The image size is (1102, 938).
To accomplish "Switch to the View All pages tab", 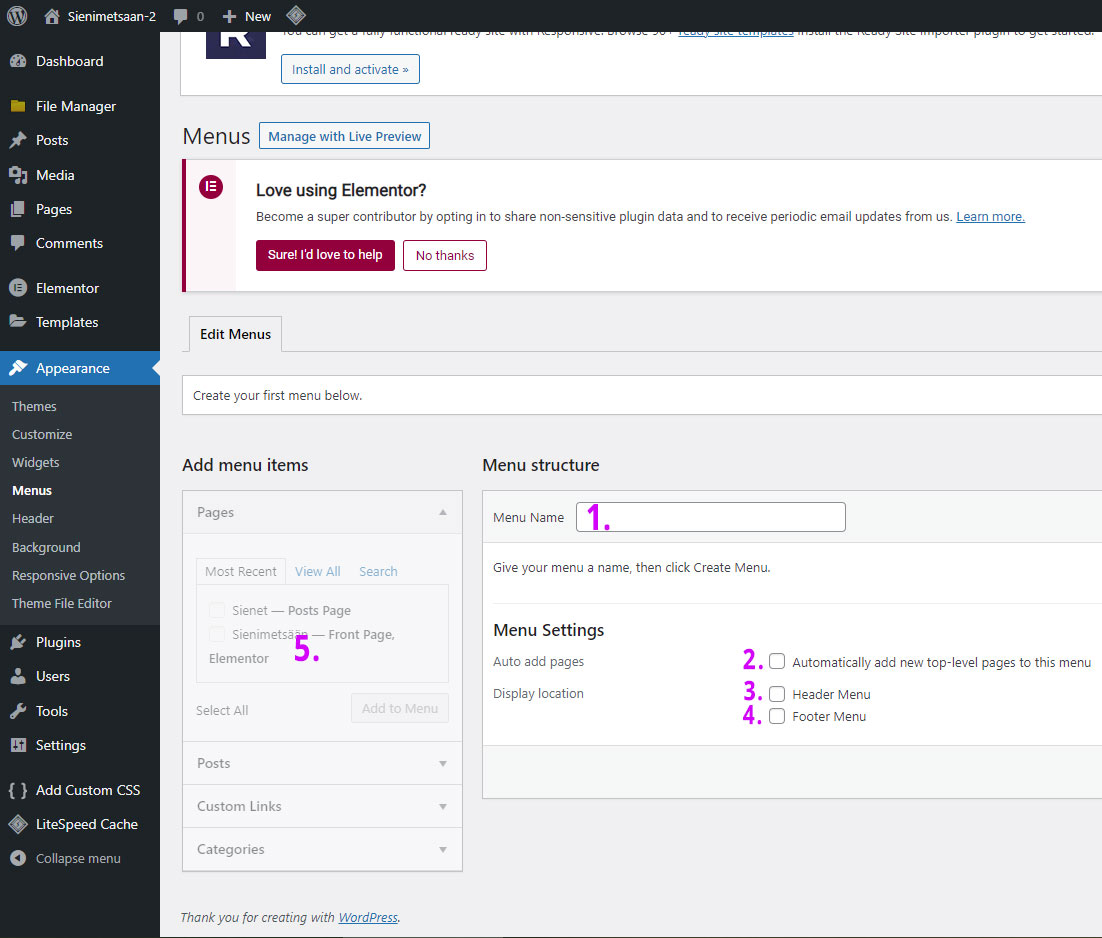I will [x=318, y=571].
